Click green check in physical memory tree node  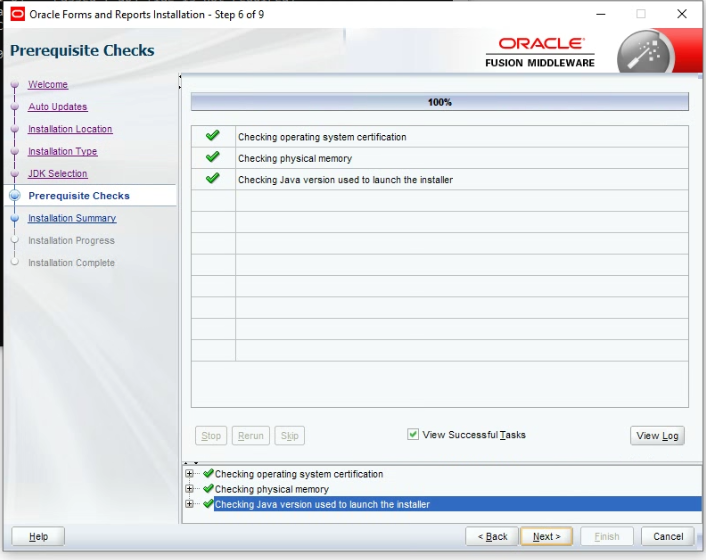pos(208,488)
